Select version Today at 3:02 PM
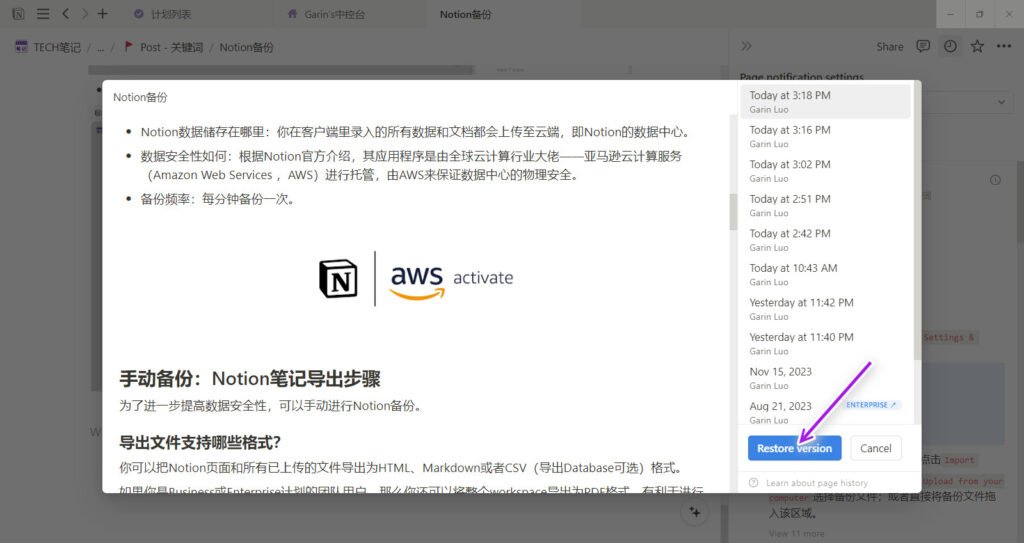Screen dimensions: 1024x543 point(825,171)
